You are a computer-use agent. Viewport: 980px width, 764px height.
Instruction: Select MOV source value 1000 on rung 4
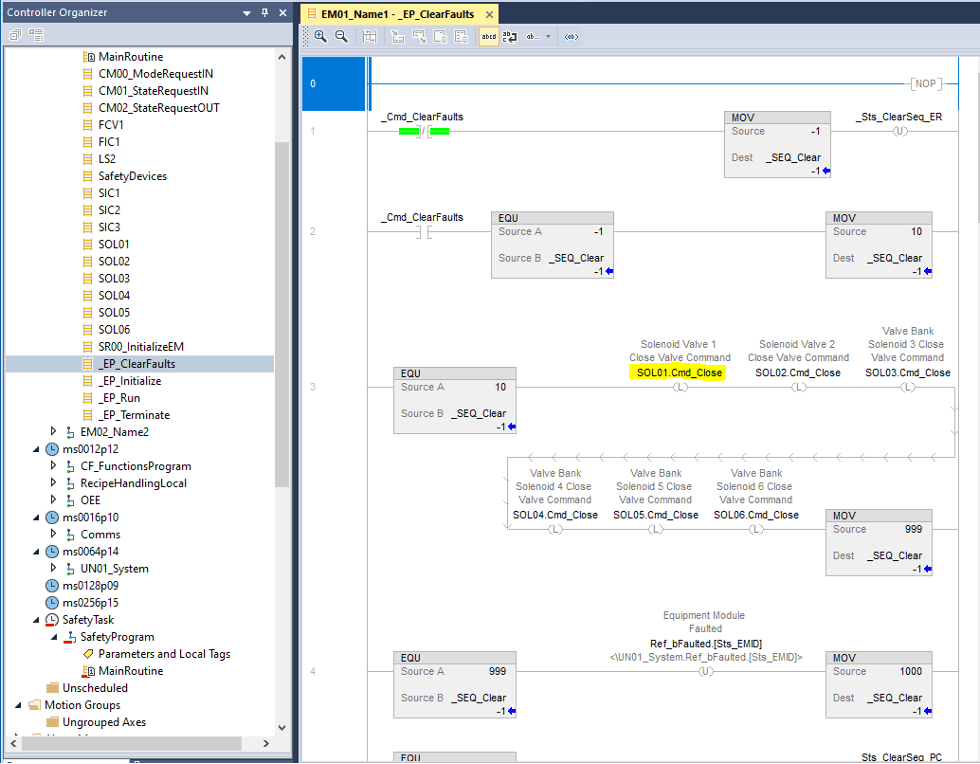coord(911,671)
